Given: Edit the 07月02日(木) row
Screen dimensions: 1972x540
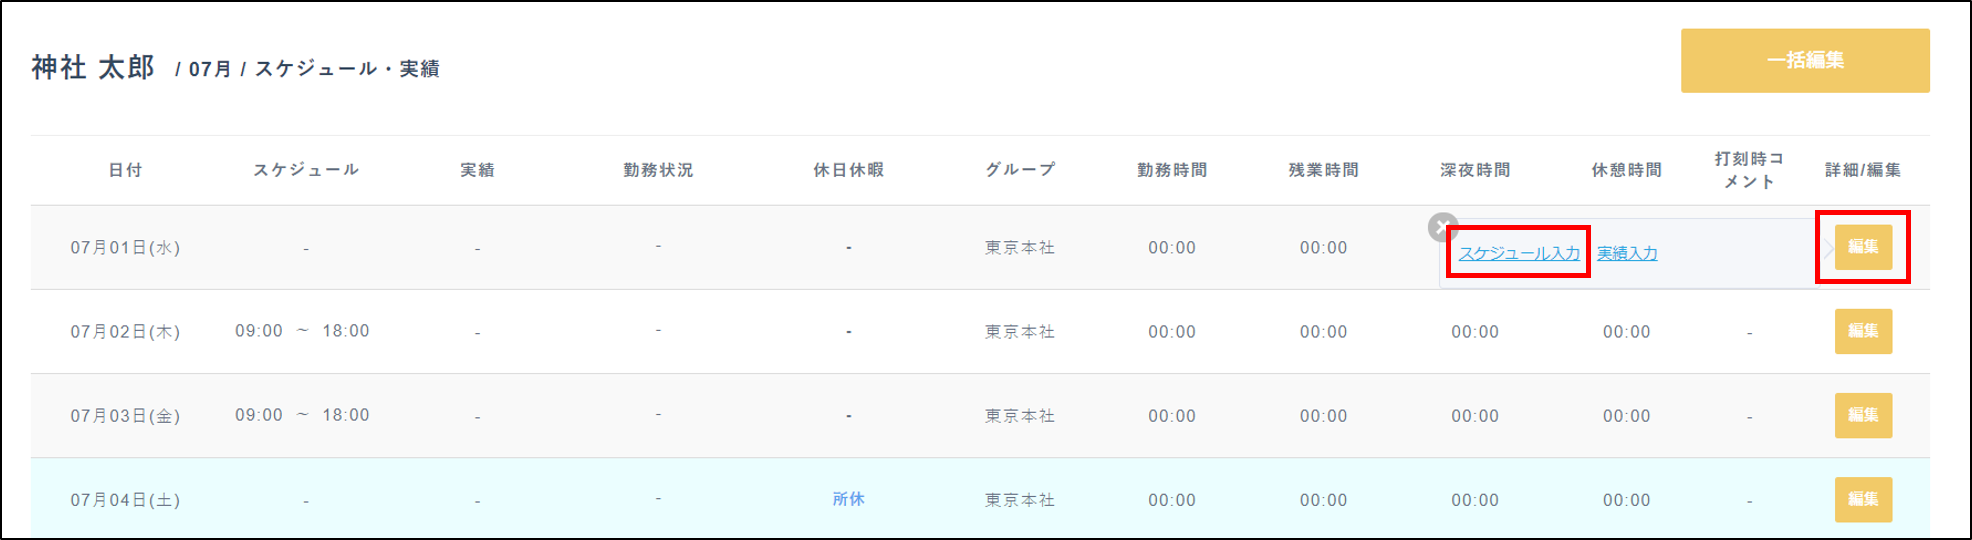Looking at the screenshot, I should [x=1862, y=332].
